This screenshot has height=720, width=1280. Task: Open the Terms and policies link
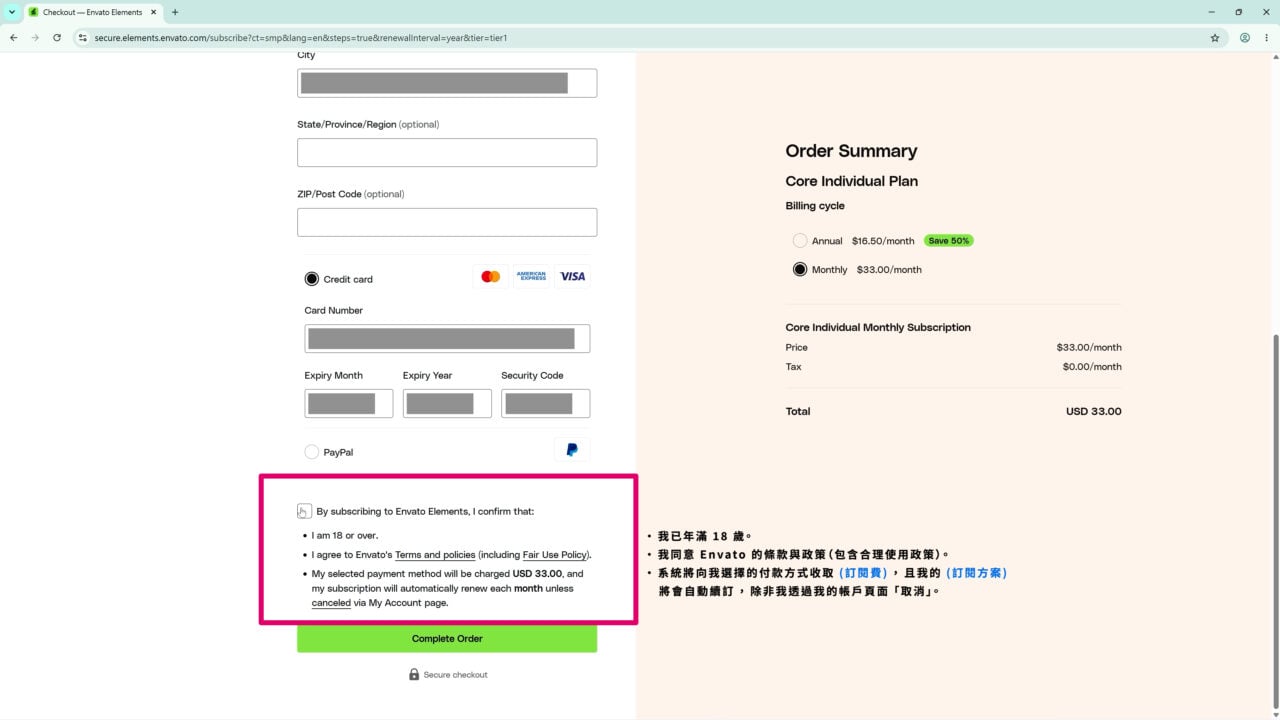coord(435,554)
